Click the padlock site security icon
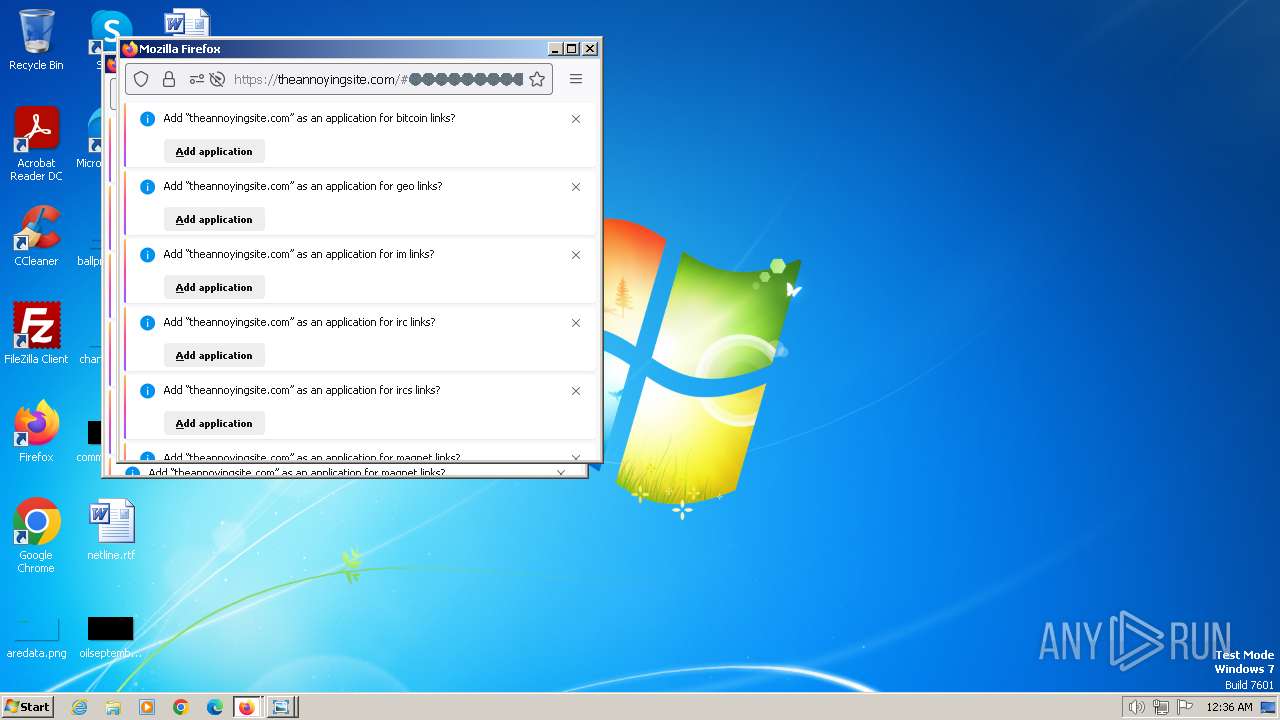 coord(168,79)
